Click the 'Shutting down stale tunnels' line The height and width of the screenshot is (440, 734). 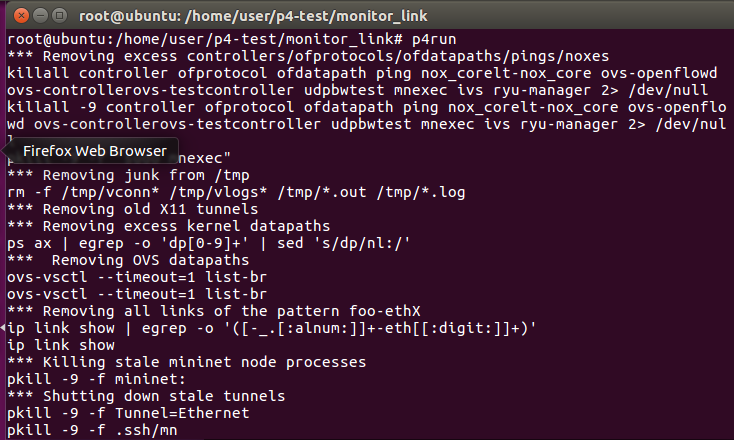[x=146, y=396]
